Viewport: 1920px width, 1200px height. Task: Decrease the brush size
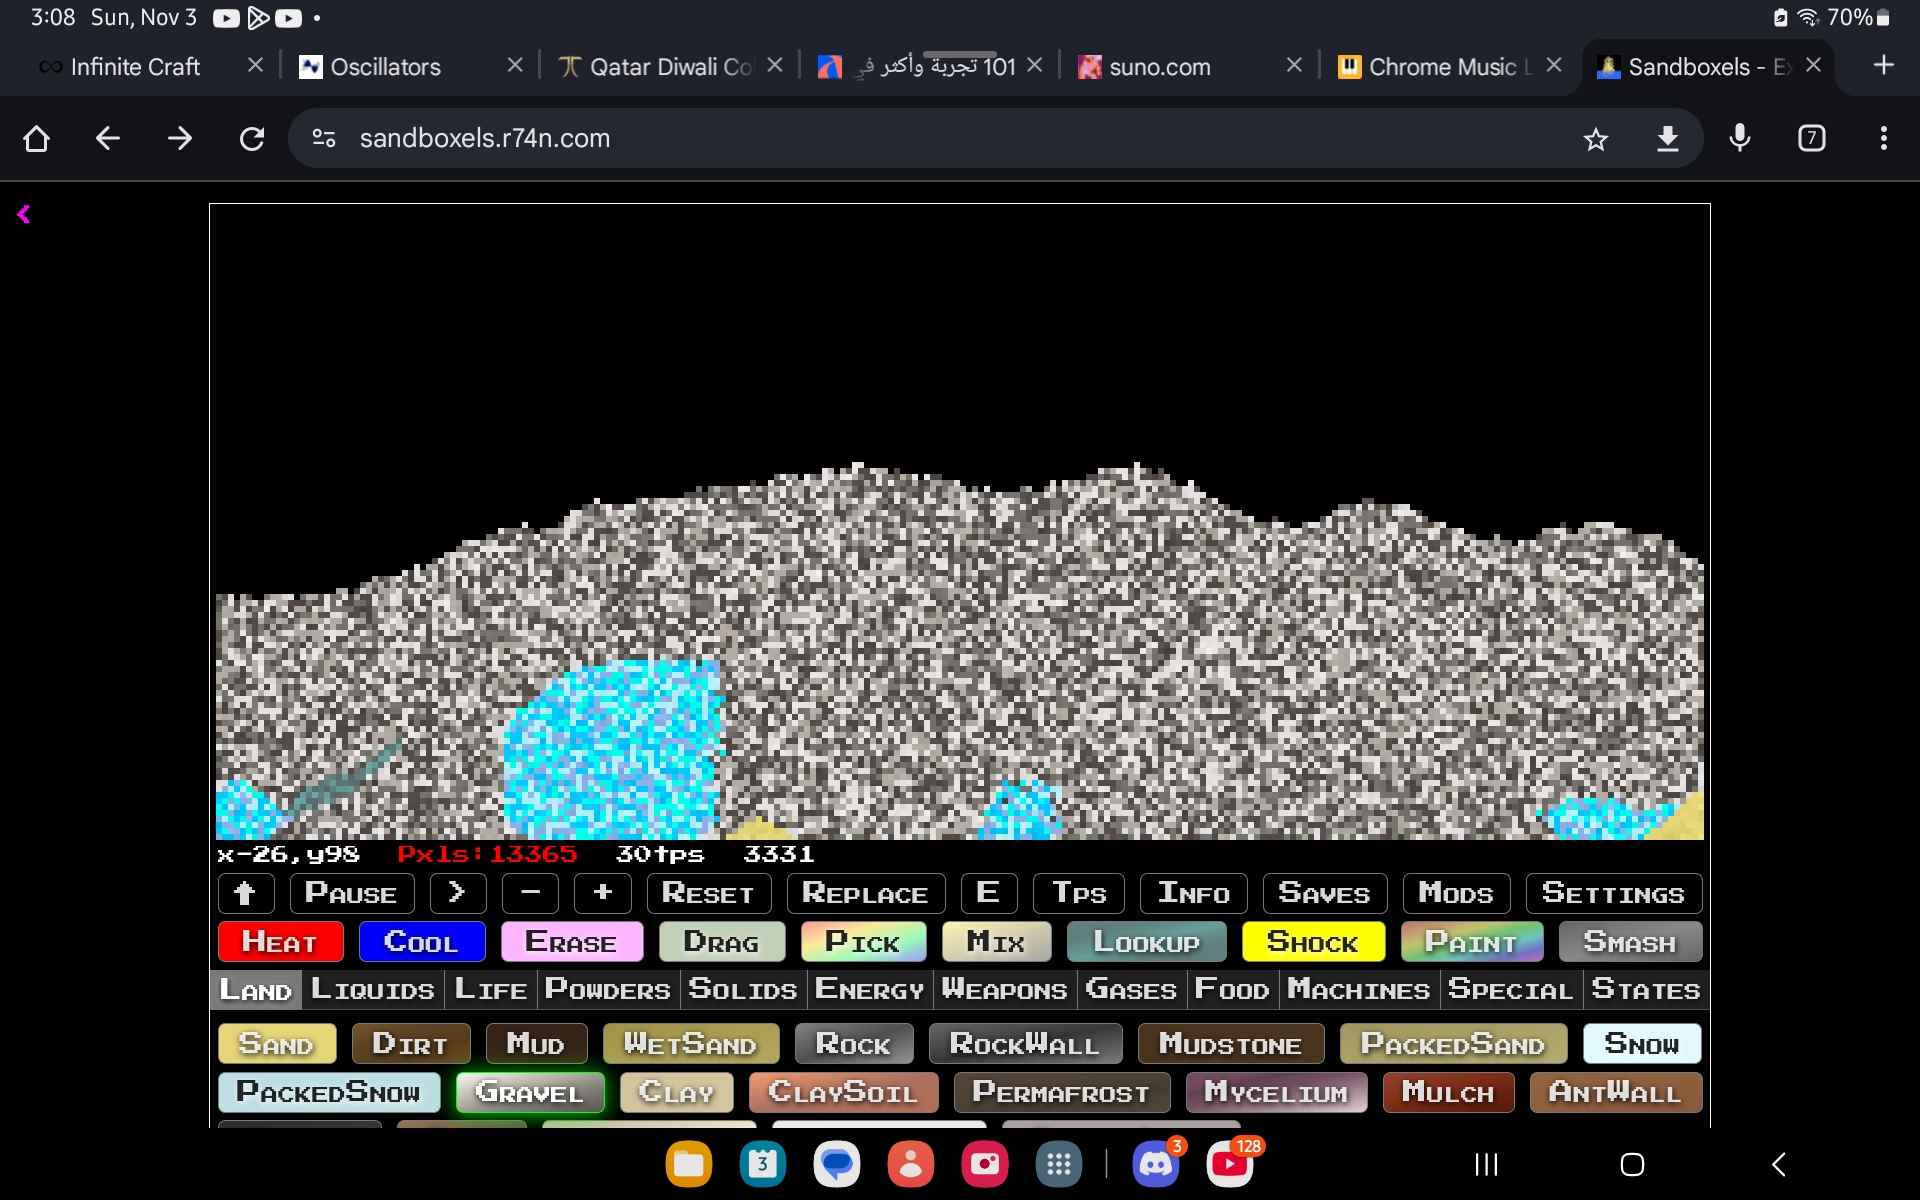[530, 893]
